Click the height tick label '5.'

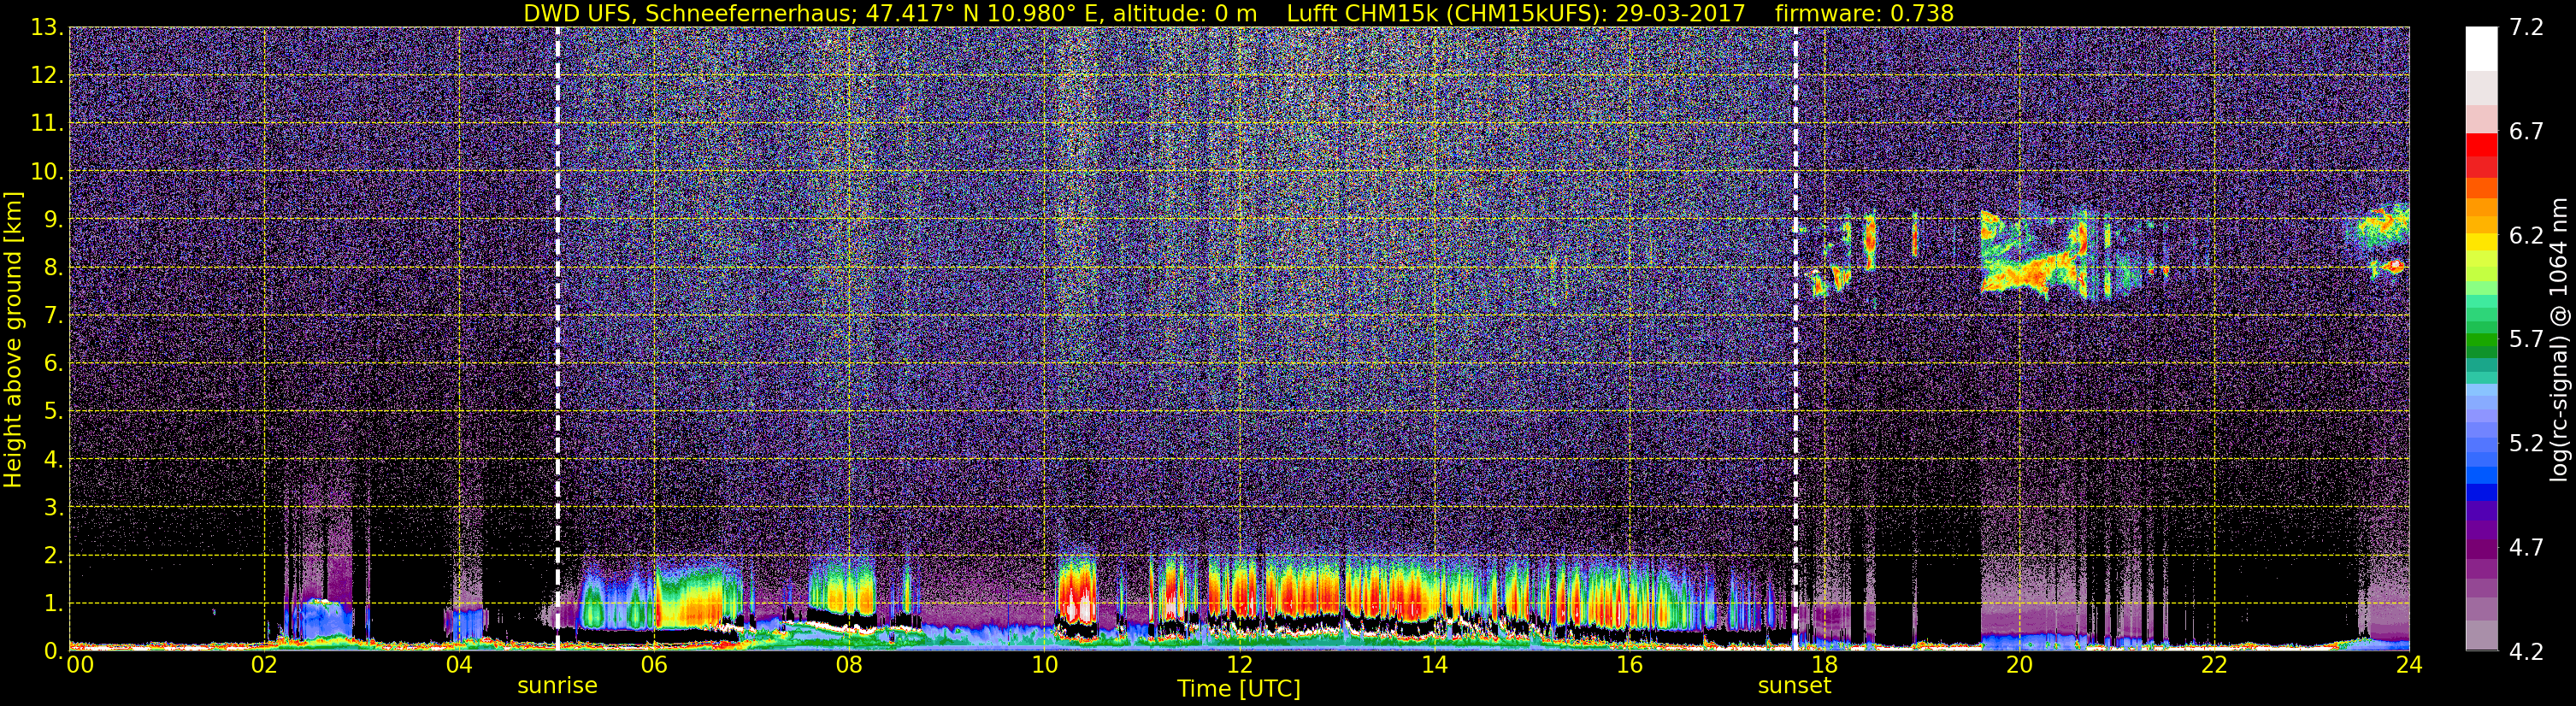pyautogui.click(x=52, y=411)
